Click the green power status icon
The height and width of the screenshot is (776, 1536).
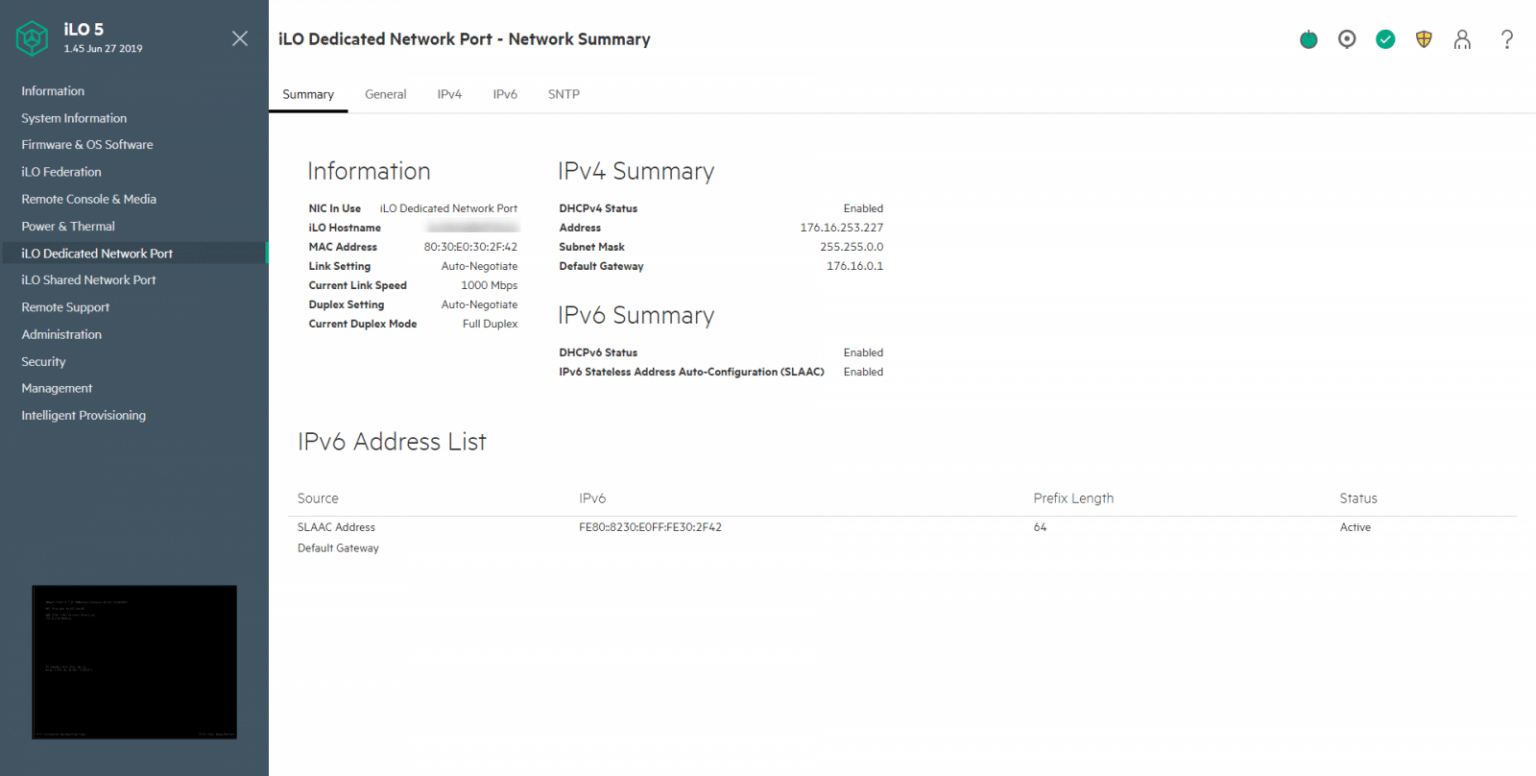1308,40
